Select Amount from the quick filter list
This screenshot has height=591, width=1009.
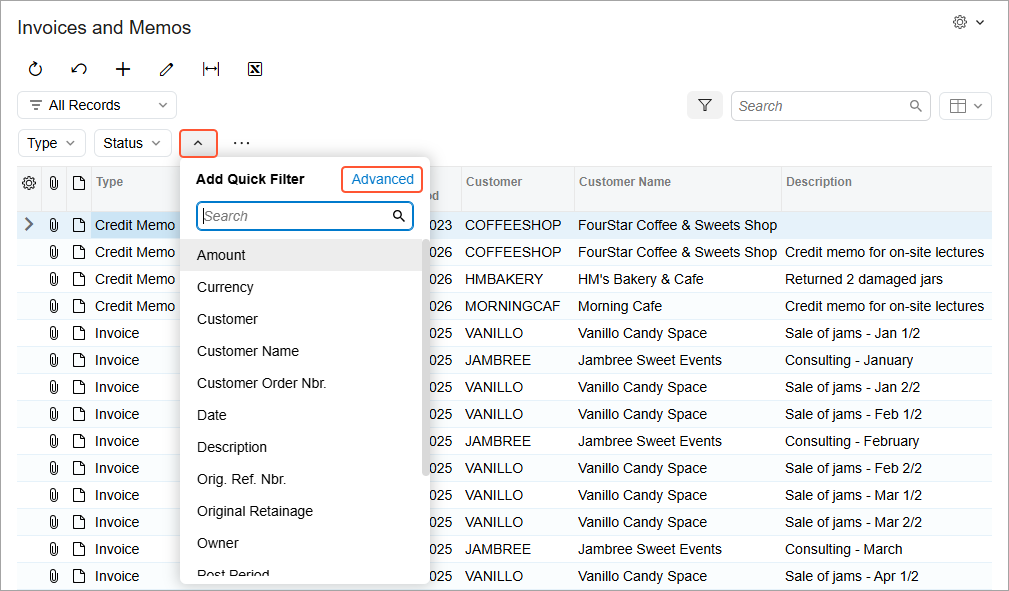(221, 255)
